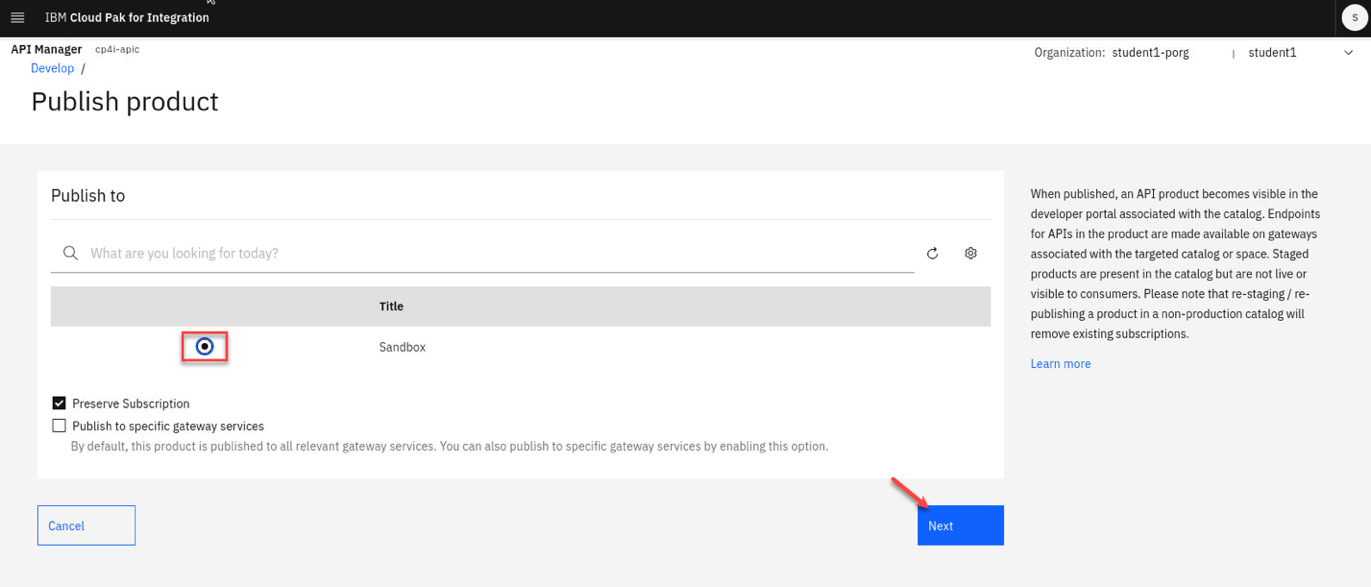
Task: Click the user avatar icon labeled S
Action: click(x=1354, y=18)
